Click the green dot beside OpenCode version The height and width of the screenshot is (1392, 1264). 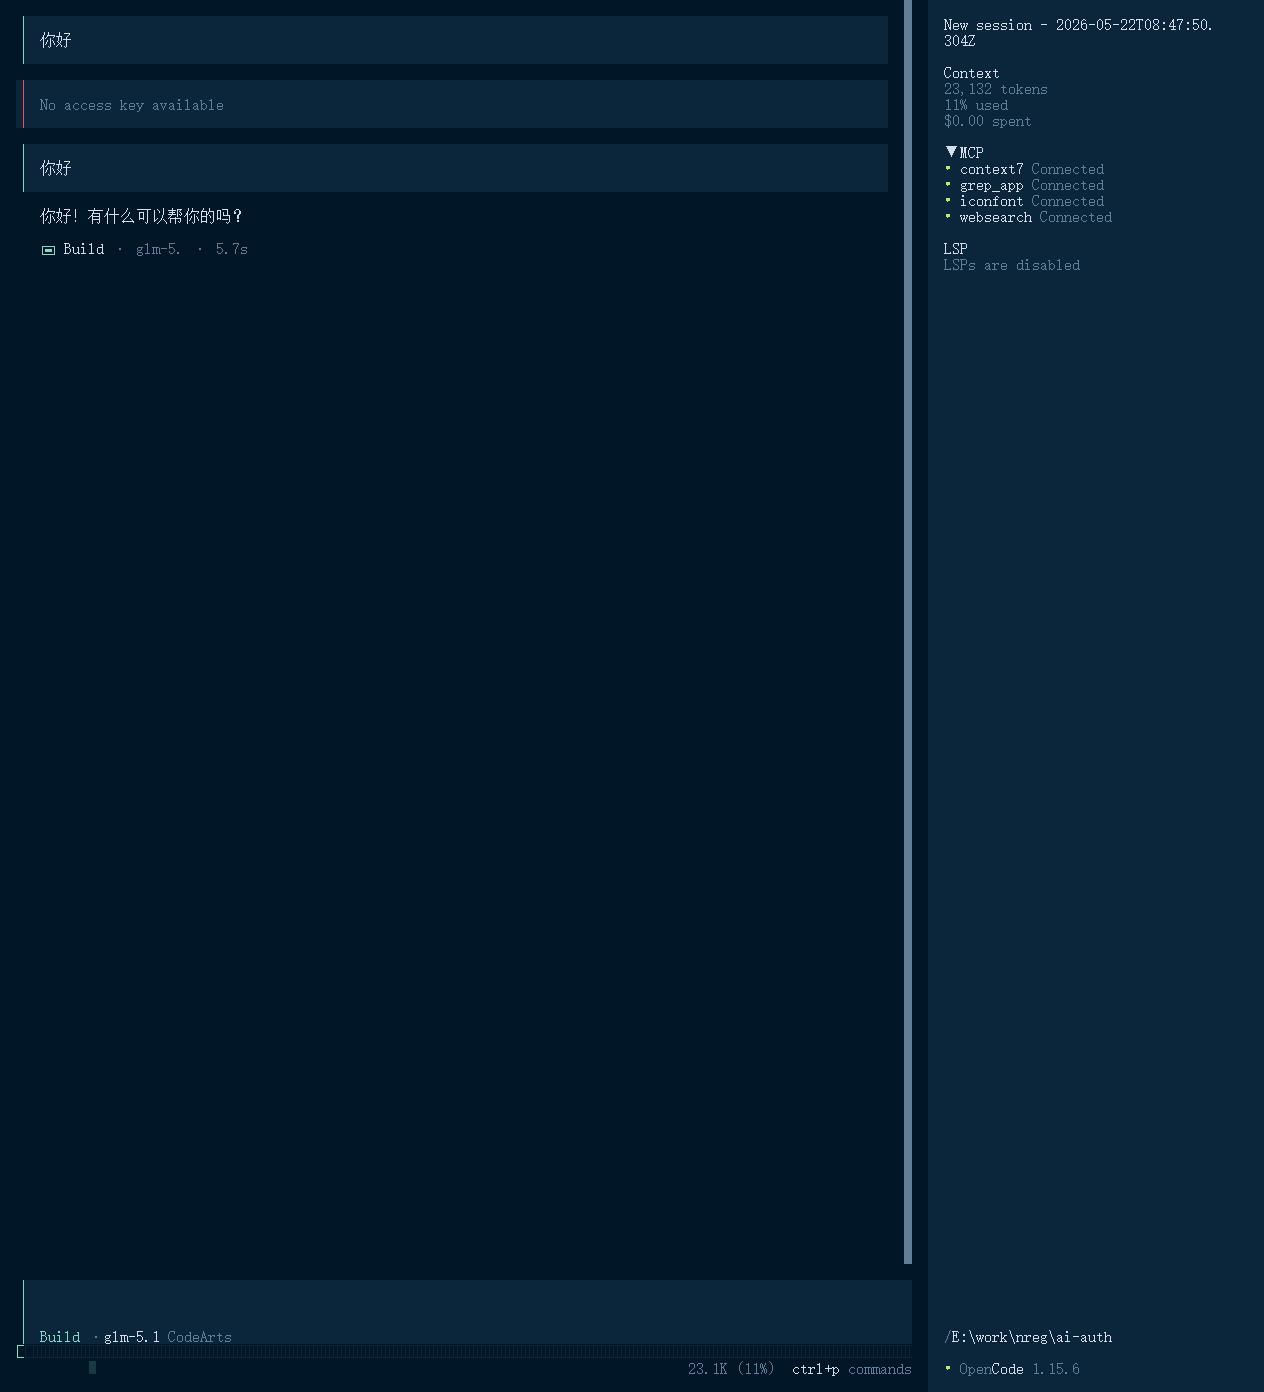click(948, 1368)
